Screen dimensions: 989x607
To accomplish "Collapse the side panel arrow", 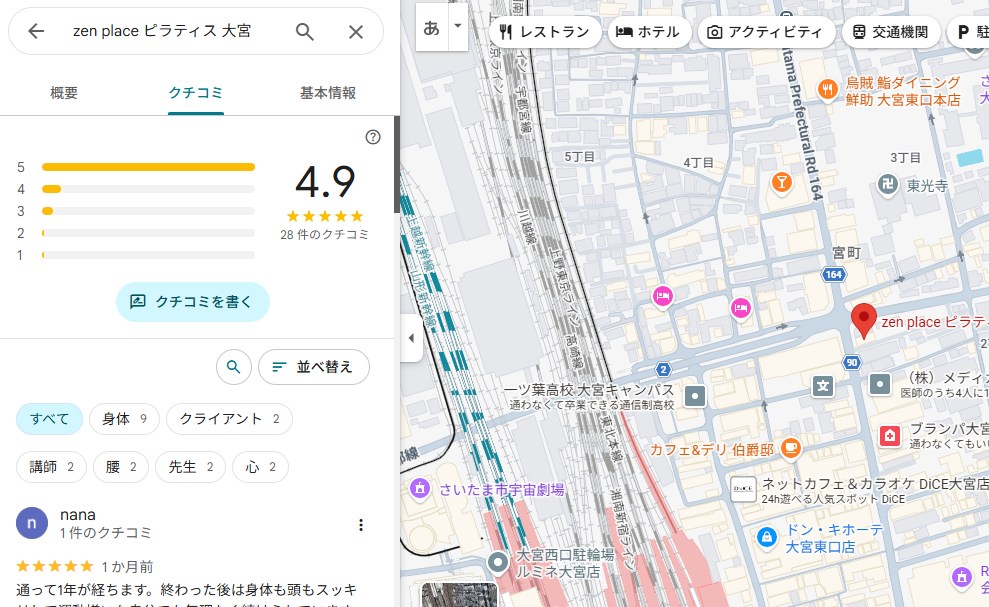I will pyautogui.click(x=411, y=338).
